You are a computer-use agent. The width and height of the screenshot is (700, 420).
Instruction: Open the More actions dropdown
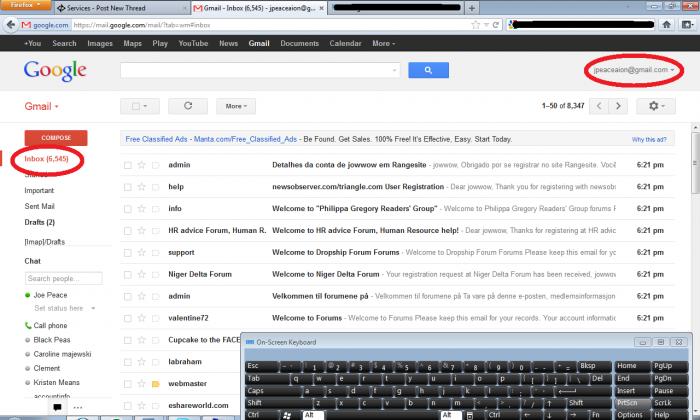(236, 106)
